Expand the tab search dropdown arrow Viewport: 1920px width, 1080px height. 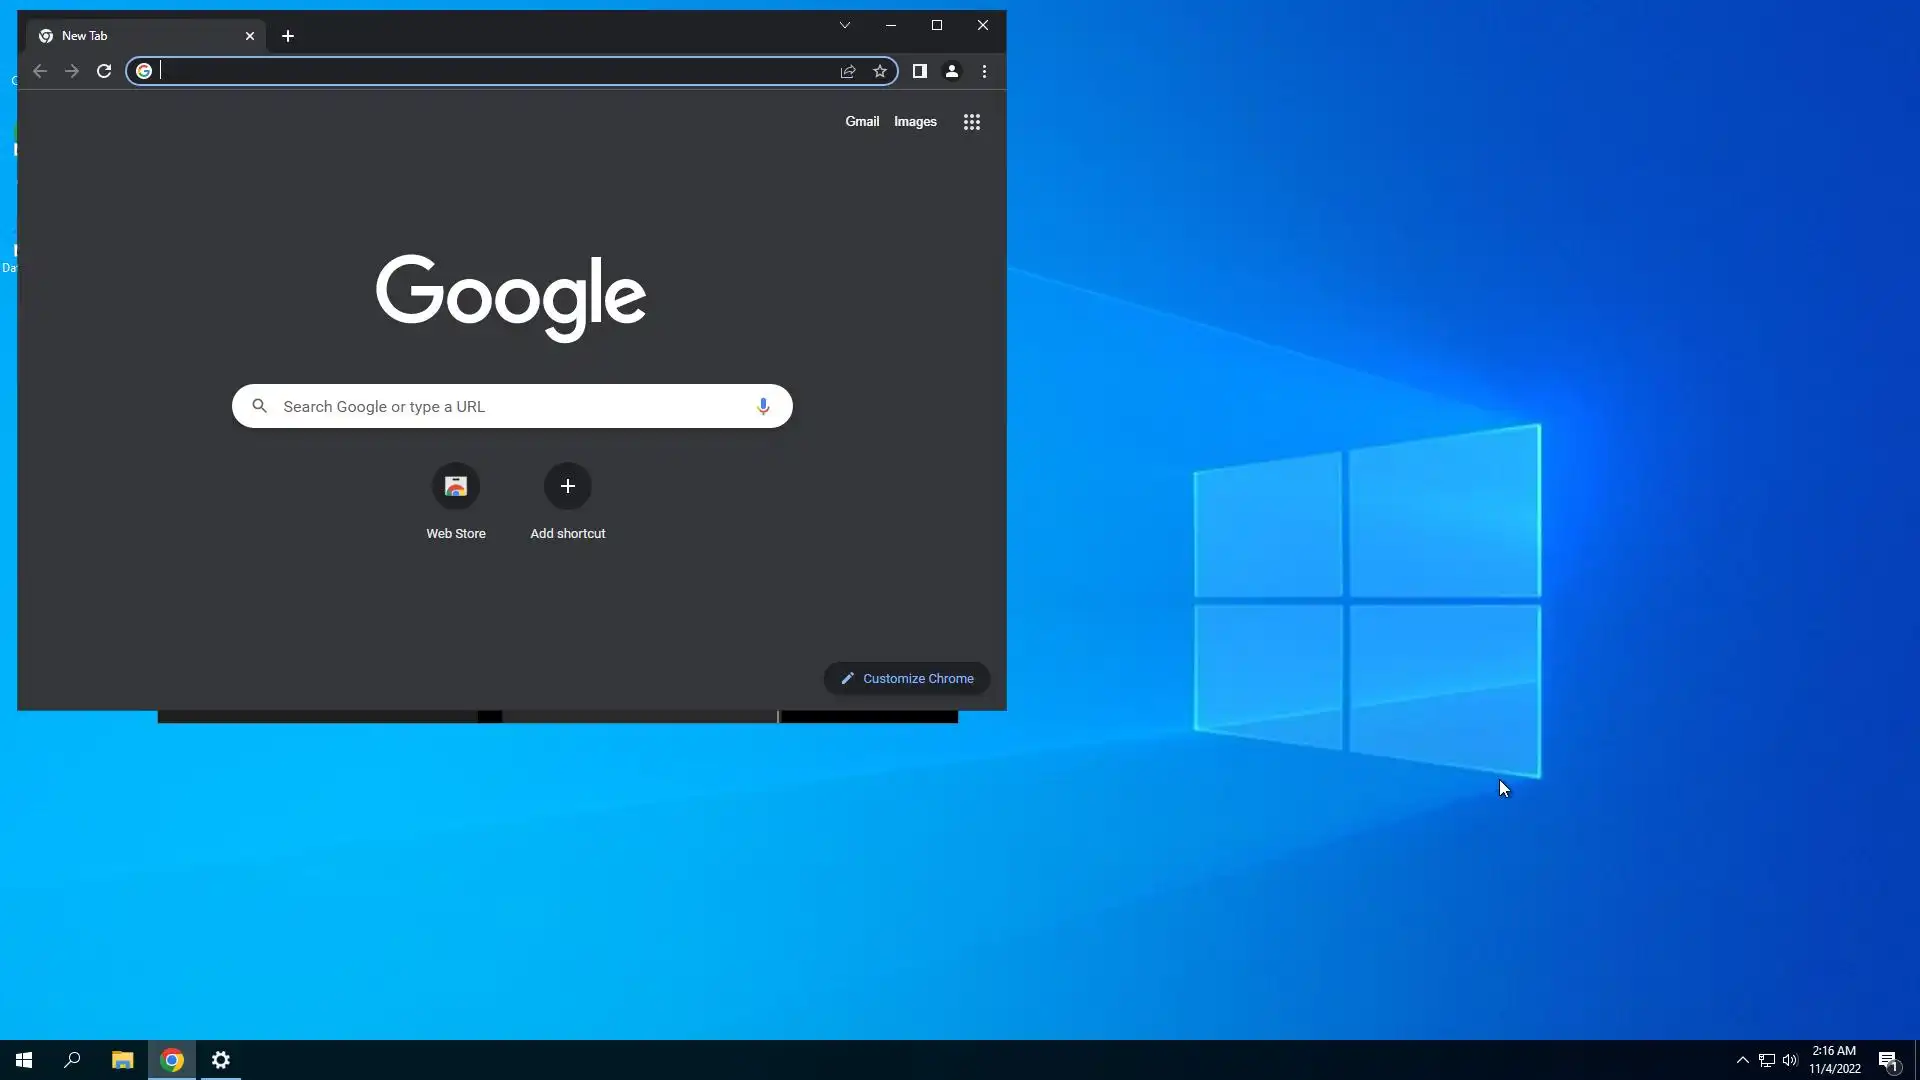pyautogui.click(x=845, y=25)
